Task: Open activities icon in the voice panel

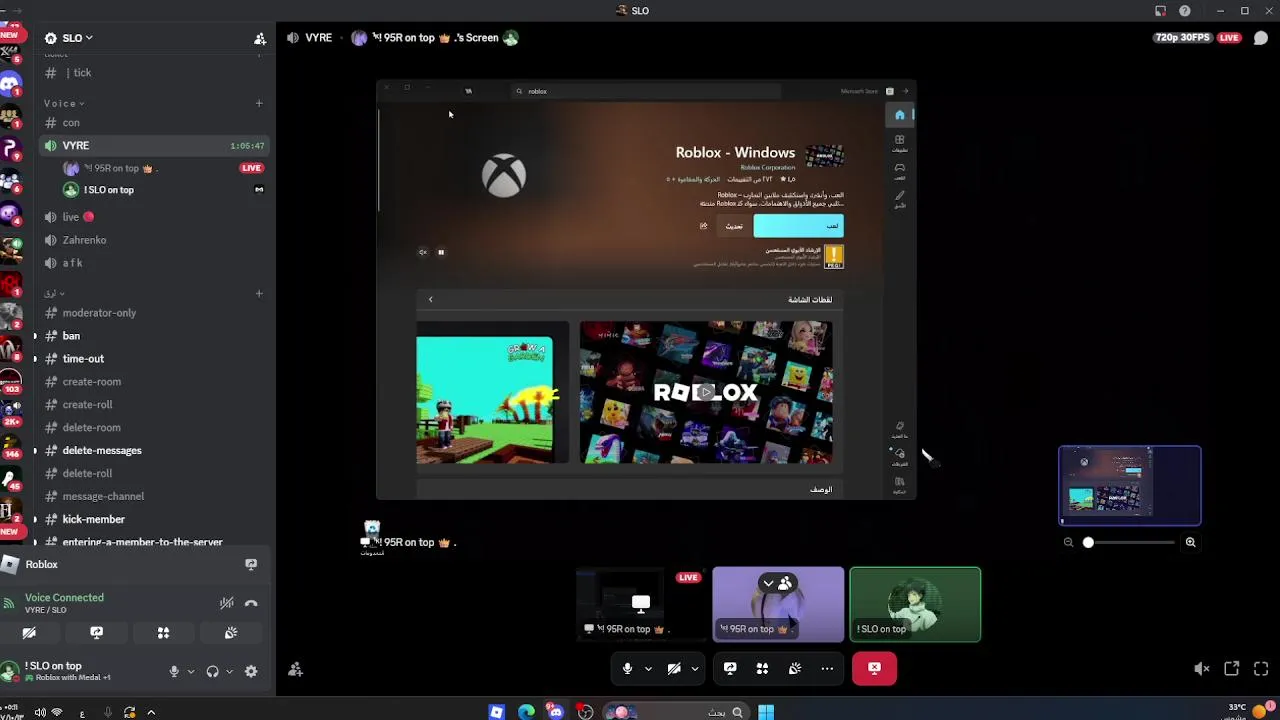Action: (x=163, y=633)
